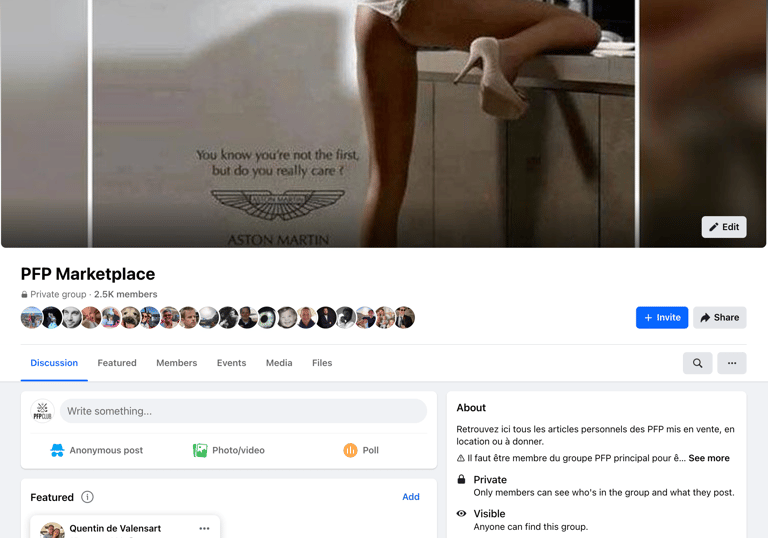Share the PFP Marketplace group
The image size is (768, 538).
click(x=720, y=318)
